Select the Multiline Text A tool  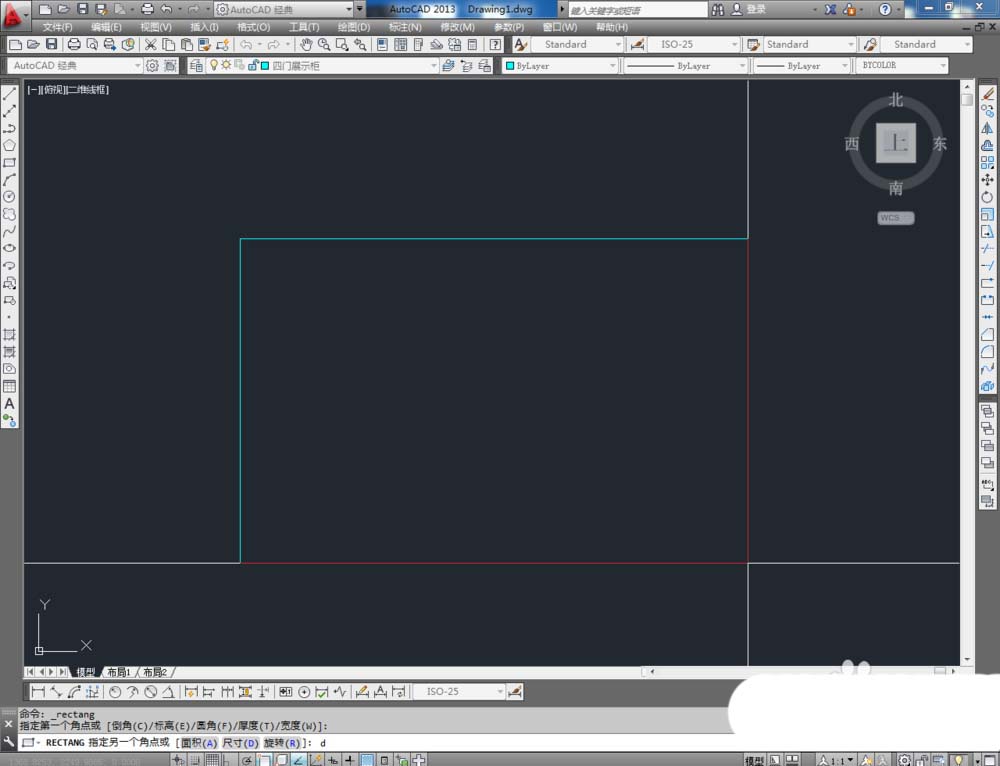coord(10,404)
